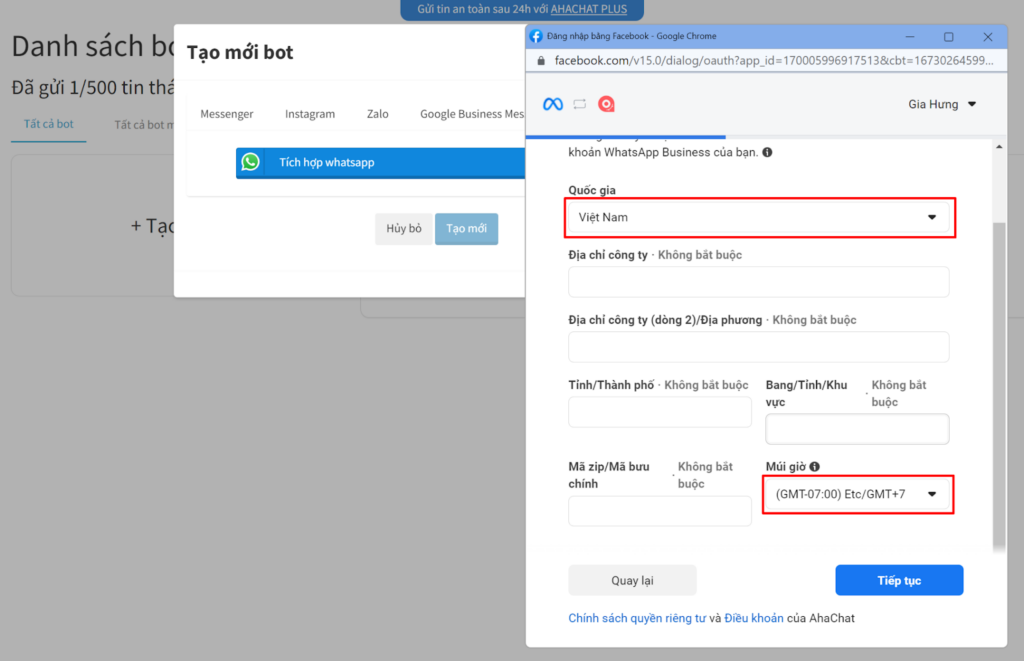Screen dimensions: 1024x661
Task: Click the popup vertical scrollbar thumb
Action: (999, 387)
